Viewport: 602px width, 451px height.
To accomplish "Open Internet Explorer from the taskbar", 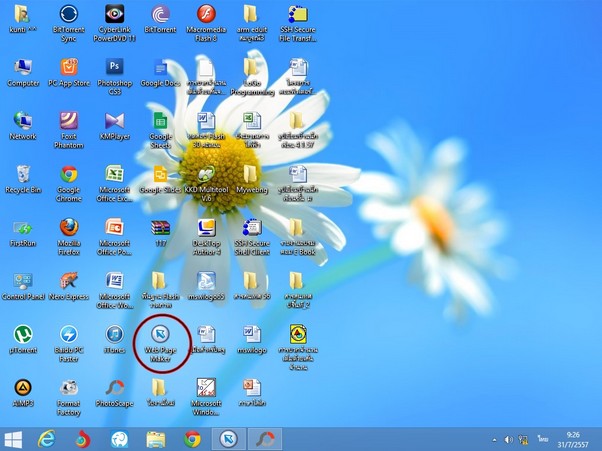I will click(x=46, y=439).
